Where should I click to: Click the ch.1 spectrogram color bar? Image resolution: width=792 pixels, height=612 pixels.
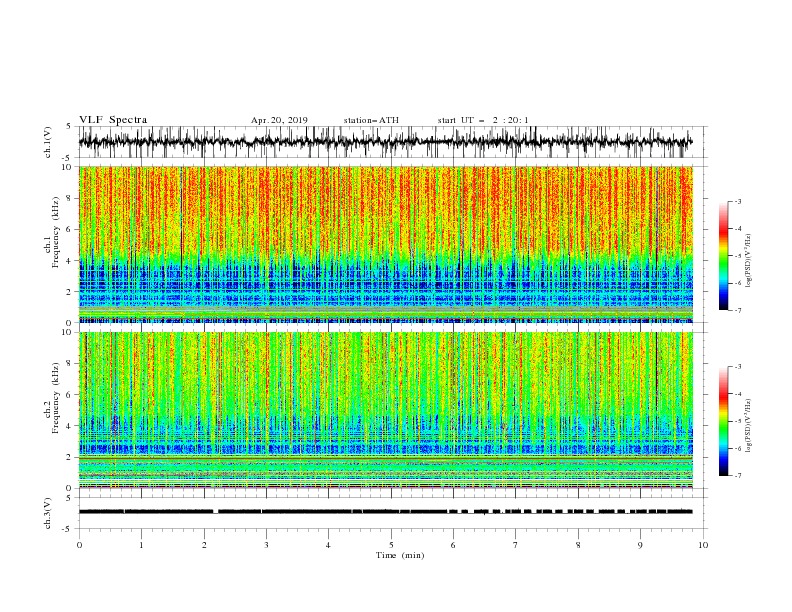[724, 256]
